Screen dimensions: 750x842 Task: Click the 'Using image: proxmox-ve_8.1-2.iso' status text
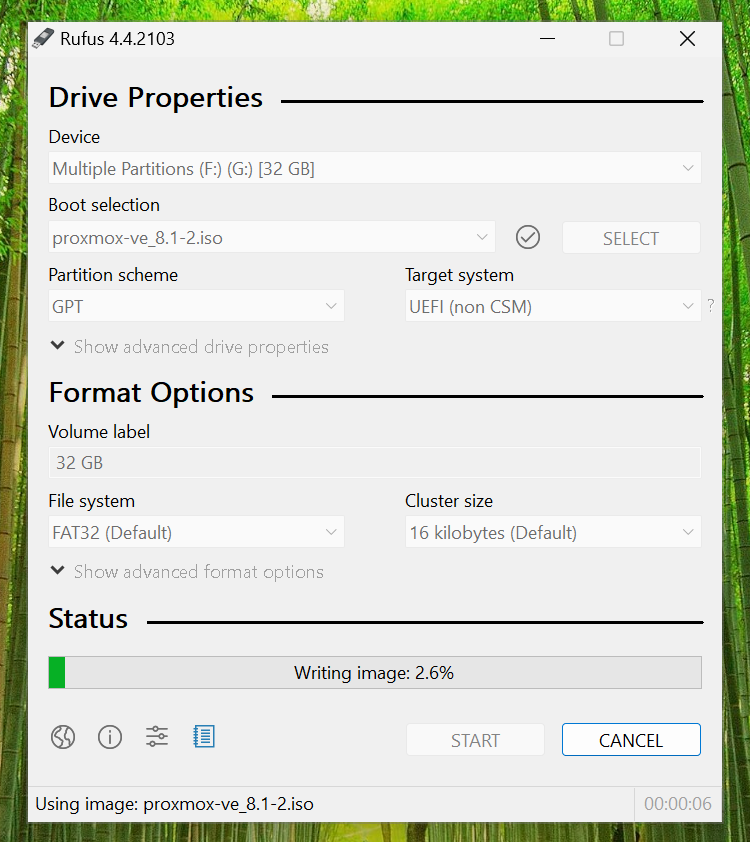click(174, 804)
